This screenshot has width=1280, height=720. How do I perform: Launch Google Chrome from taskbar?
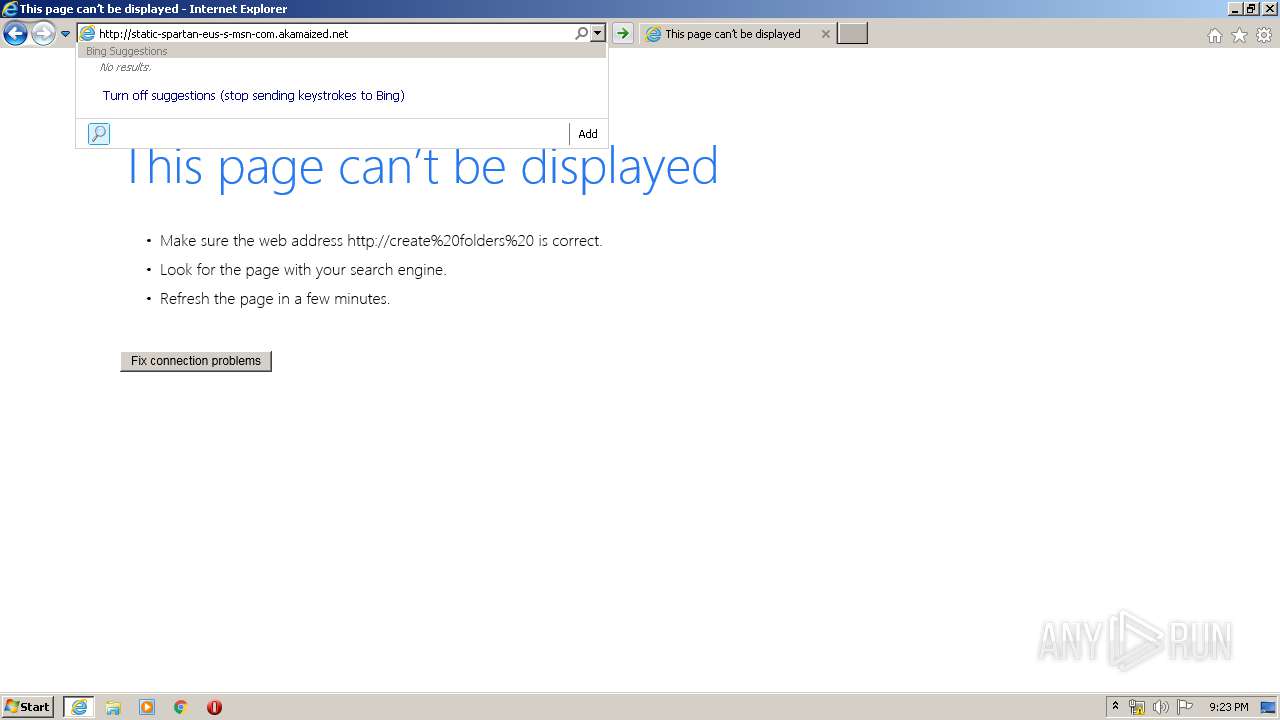181,707
